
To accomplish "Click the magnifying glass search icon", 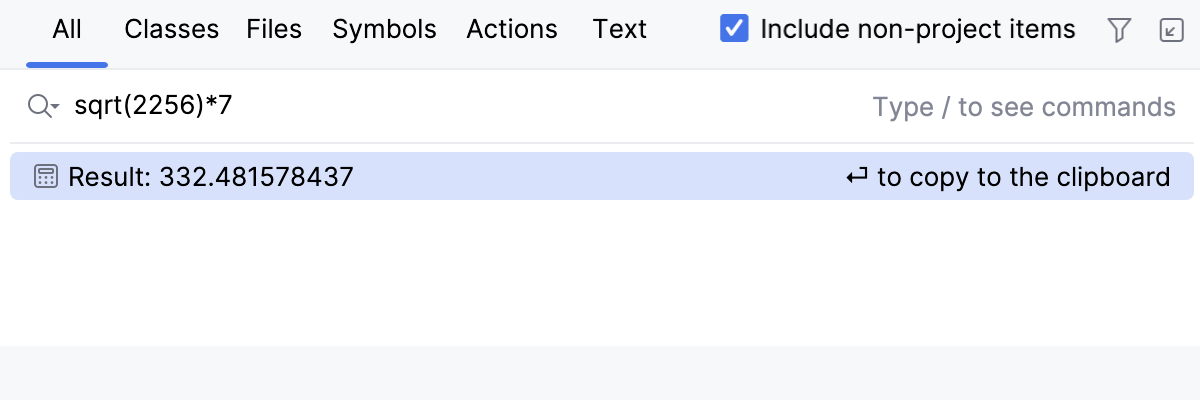I will tap(38, 106).
